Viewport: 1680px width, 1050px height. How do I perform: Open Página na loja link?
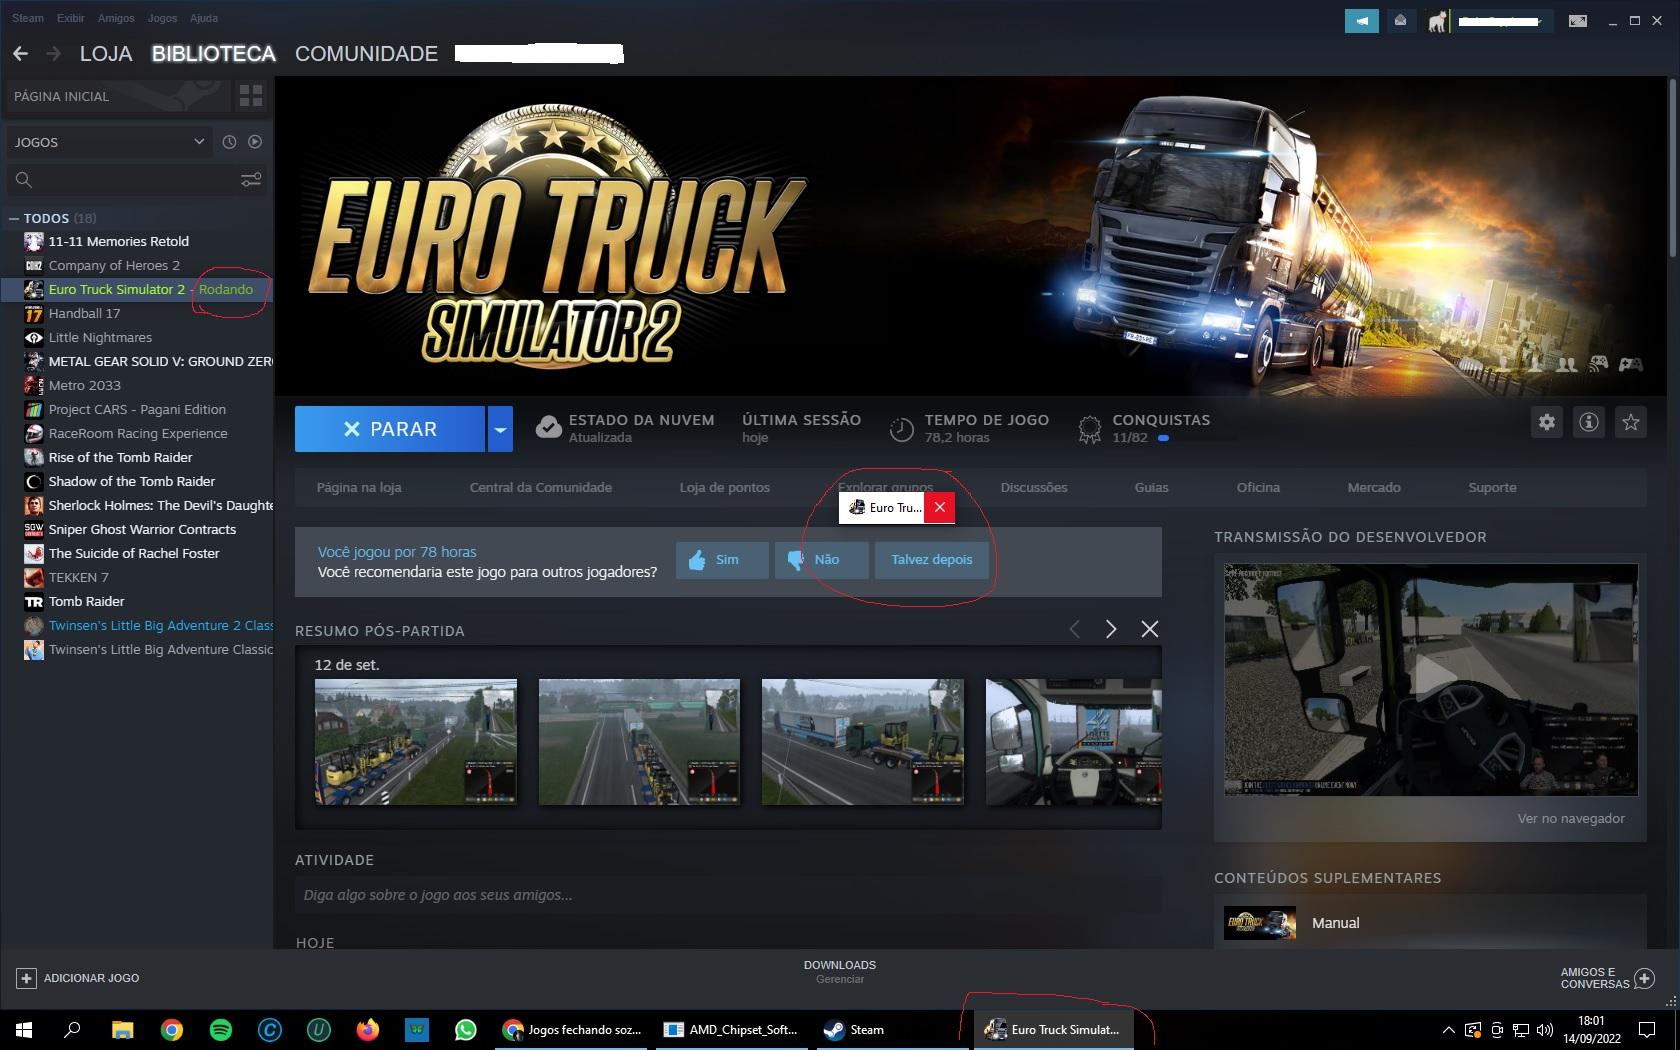(359, 487)
